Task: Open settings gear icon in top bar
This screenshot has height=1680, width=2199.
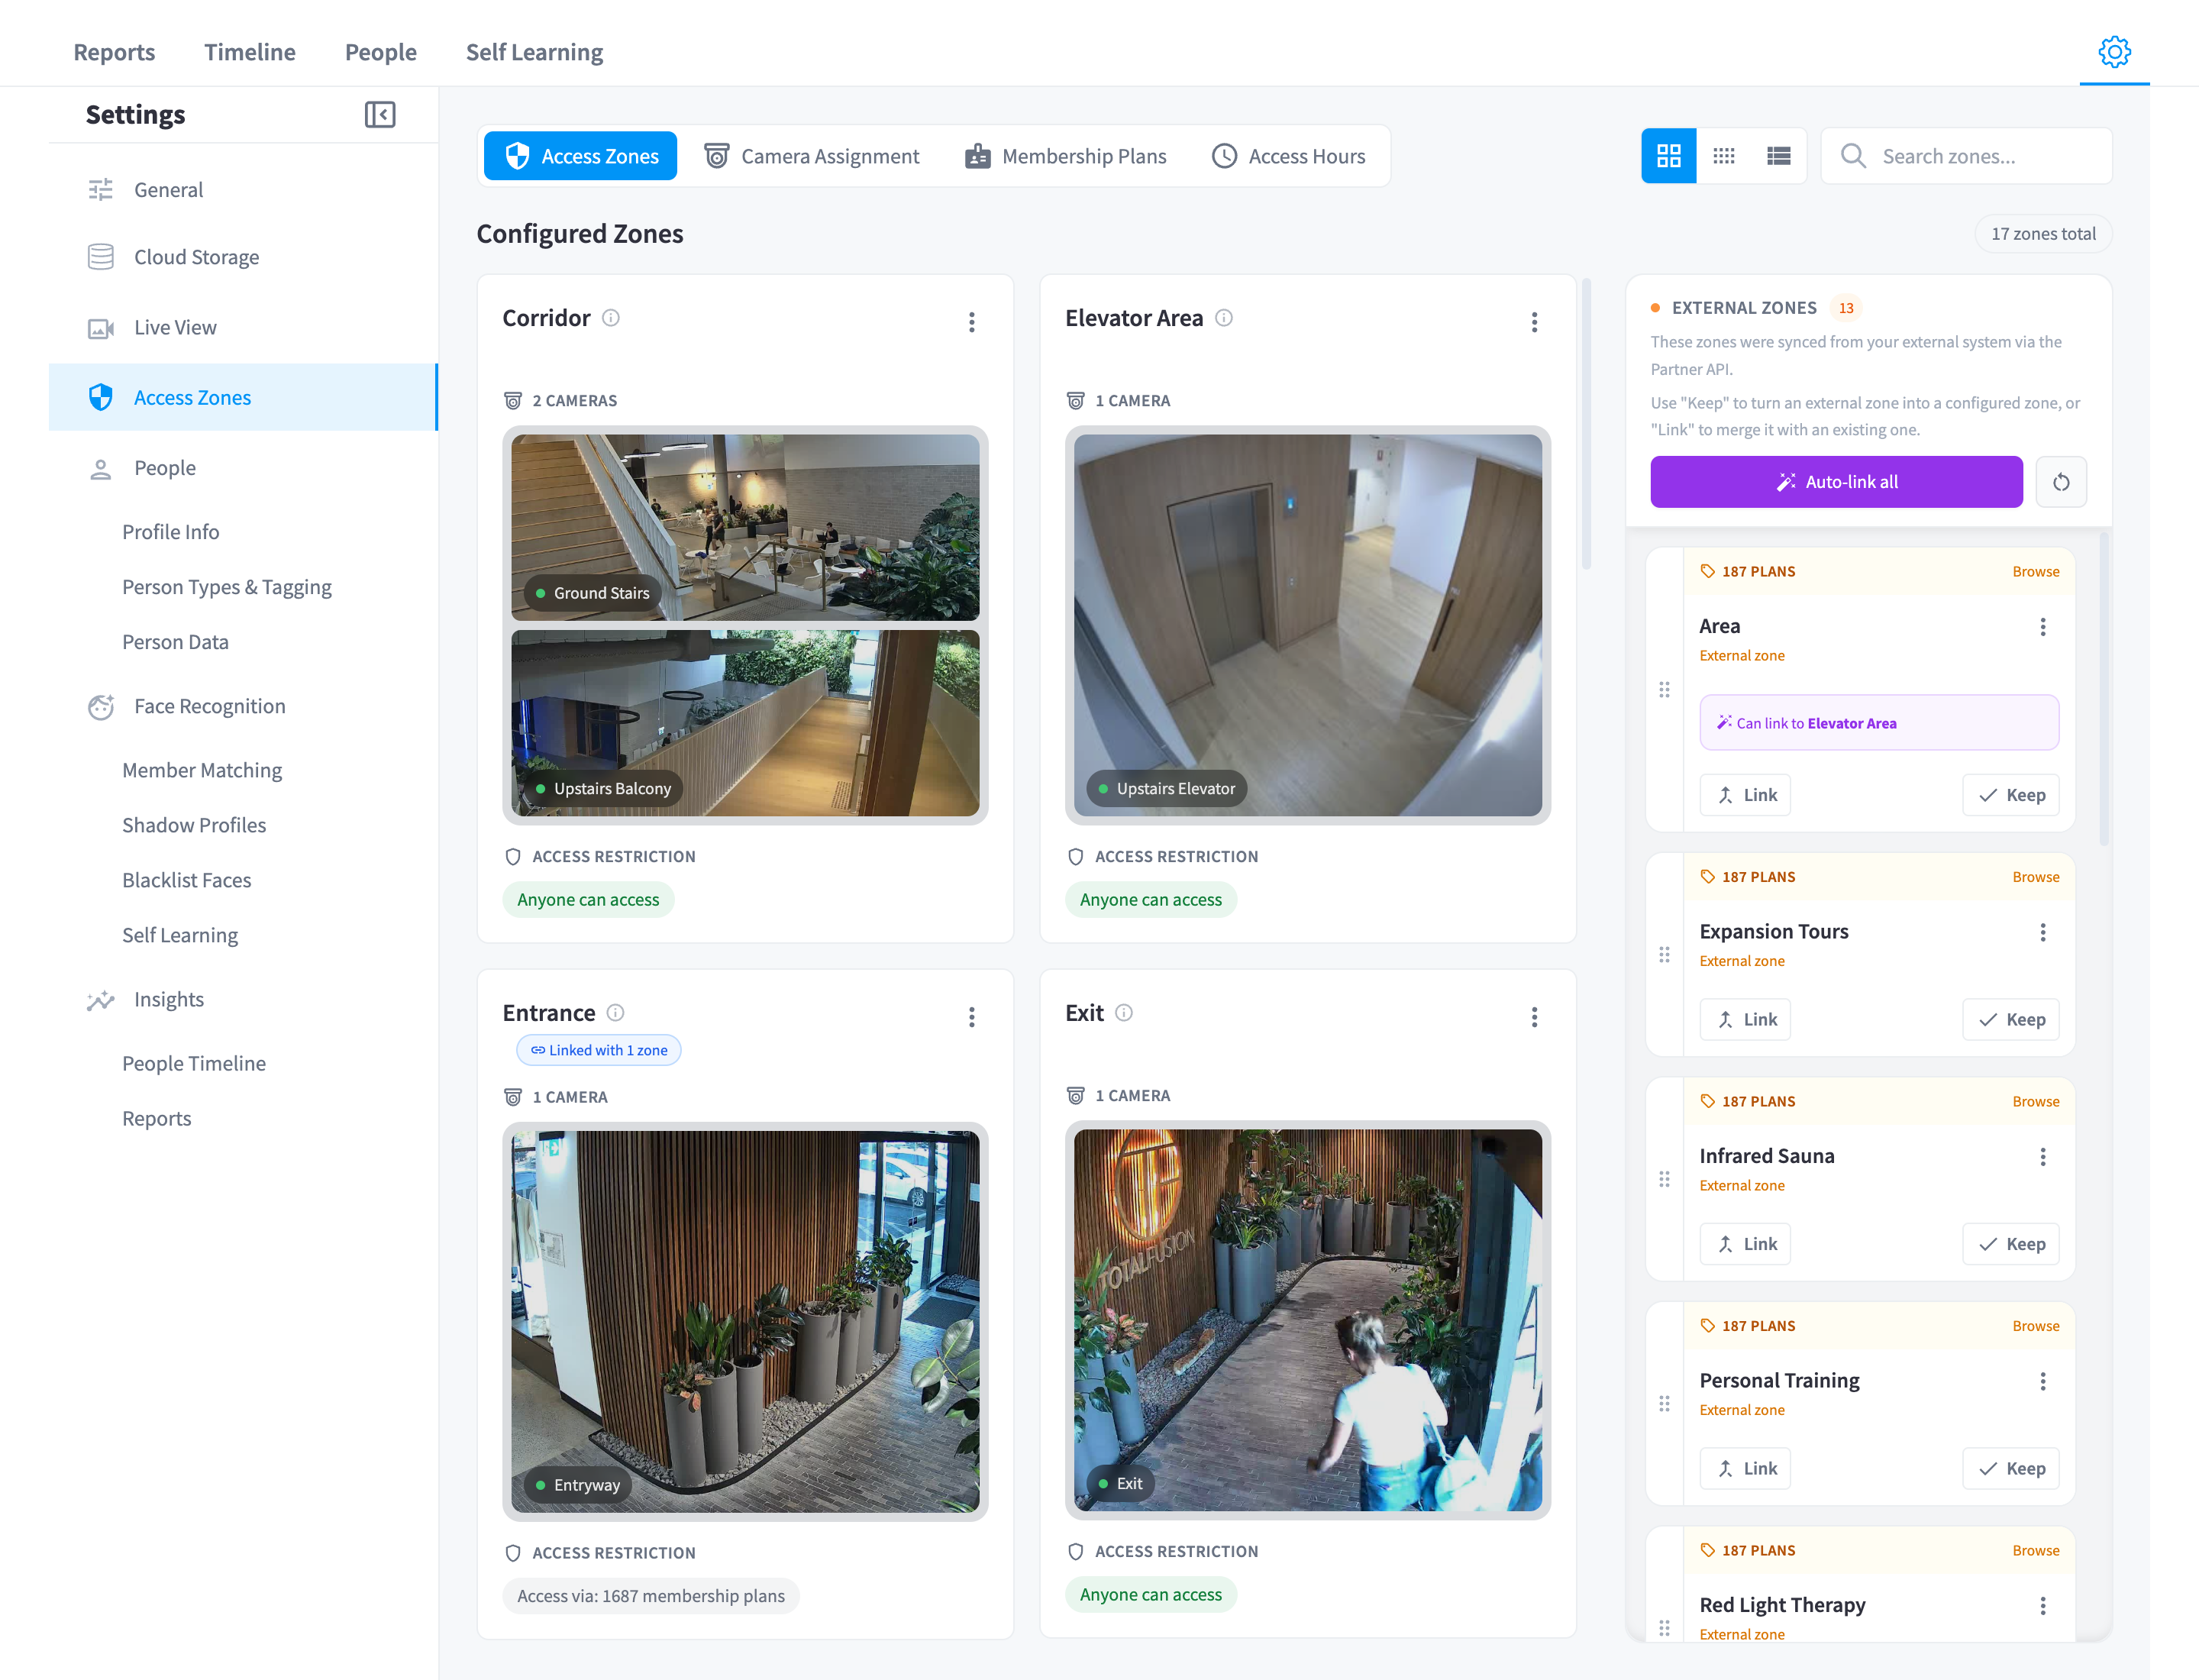Action: click(2113, 52)
